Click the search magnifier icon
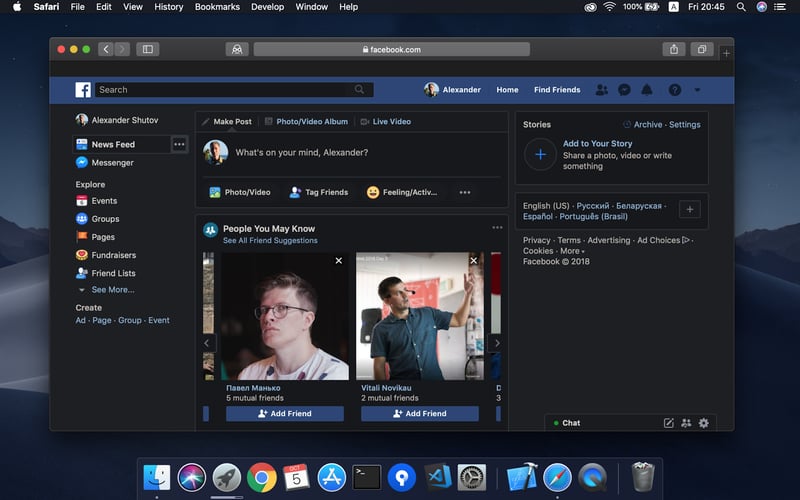This screenshot has height=500, width=800. [359, 90]
